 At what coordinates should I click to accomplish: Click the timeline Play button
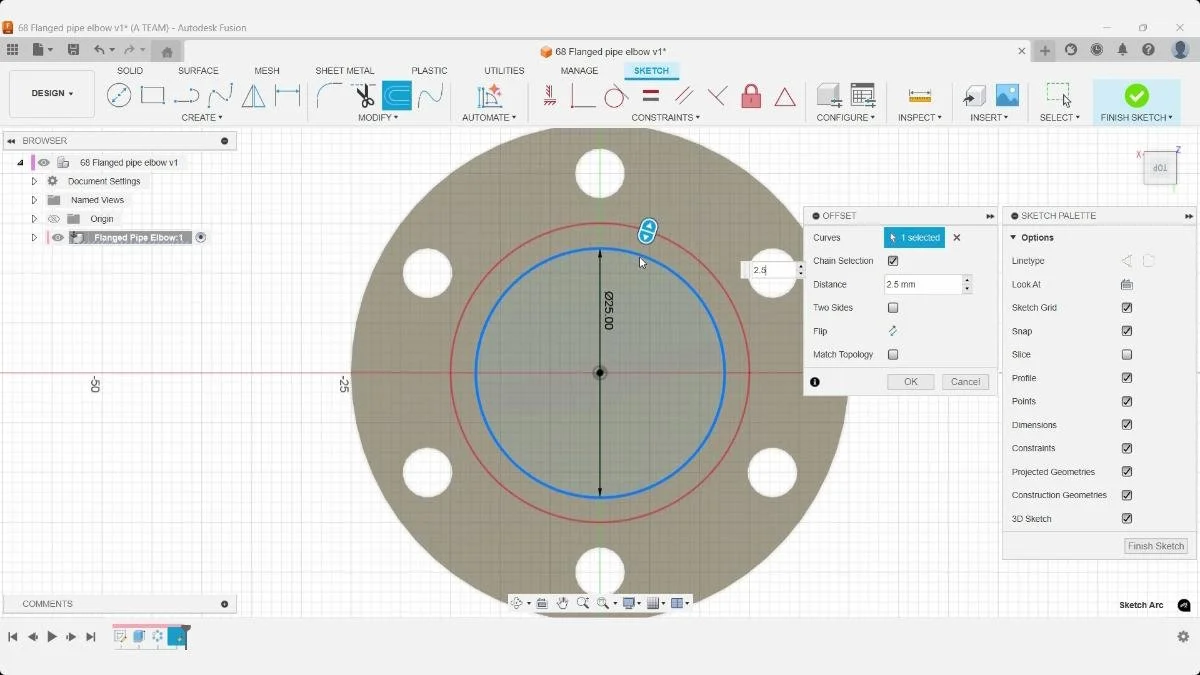tap(52, 637)
